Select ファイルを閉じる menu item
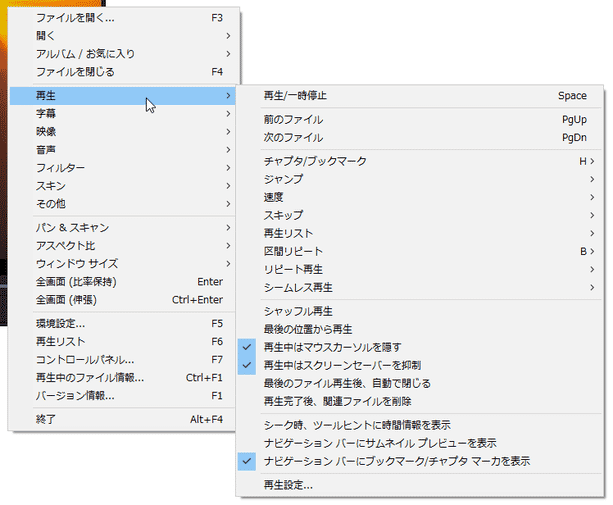Screen dimensions: 613x505 click(74, 72)
